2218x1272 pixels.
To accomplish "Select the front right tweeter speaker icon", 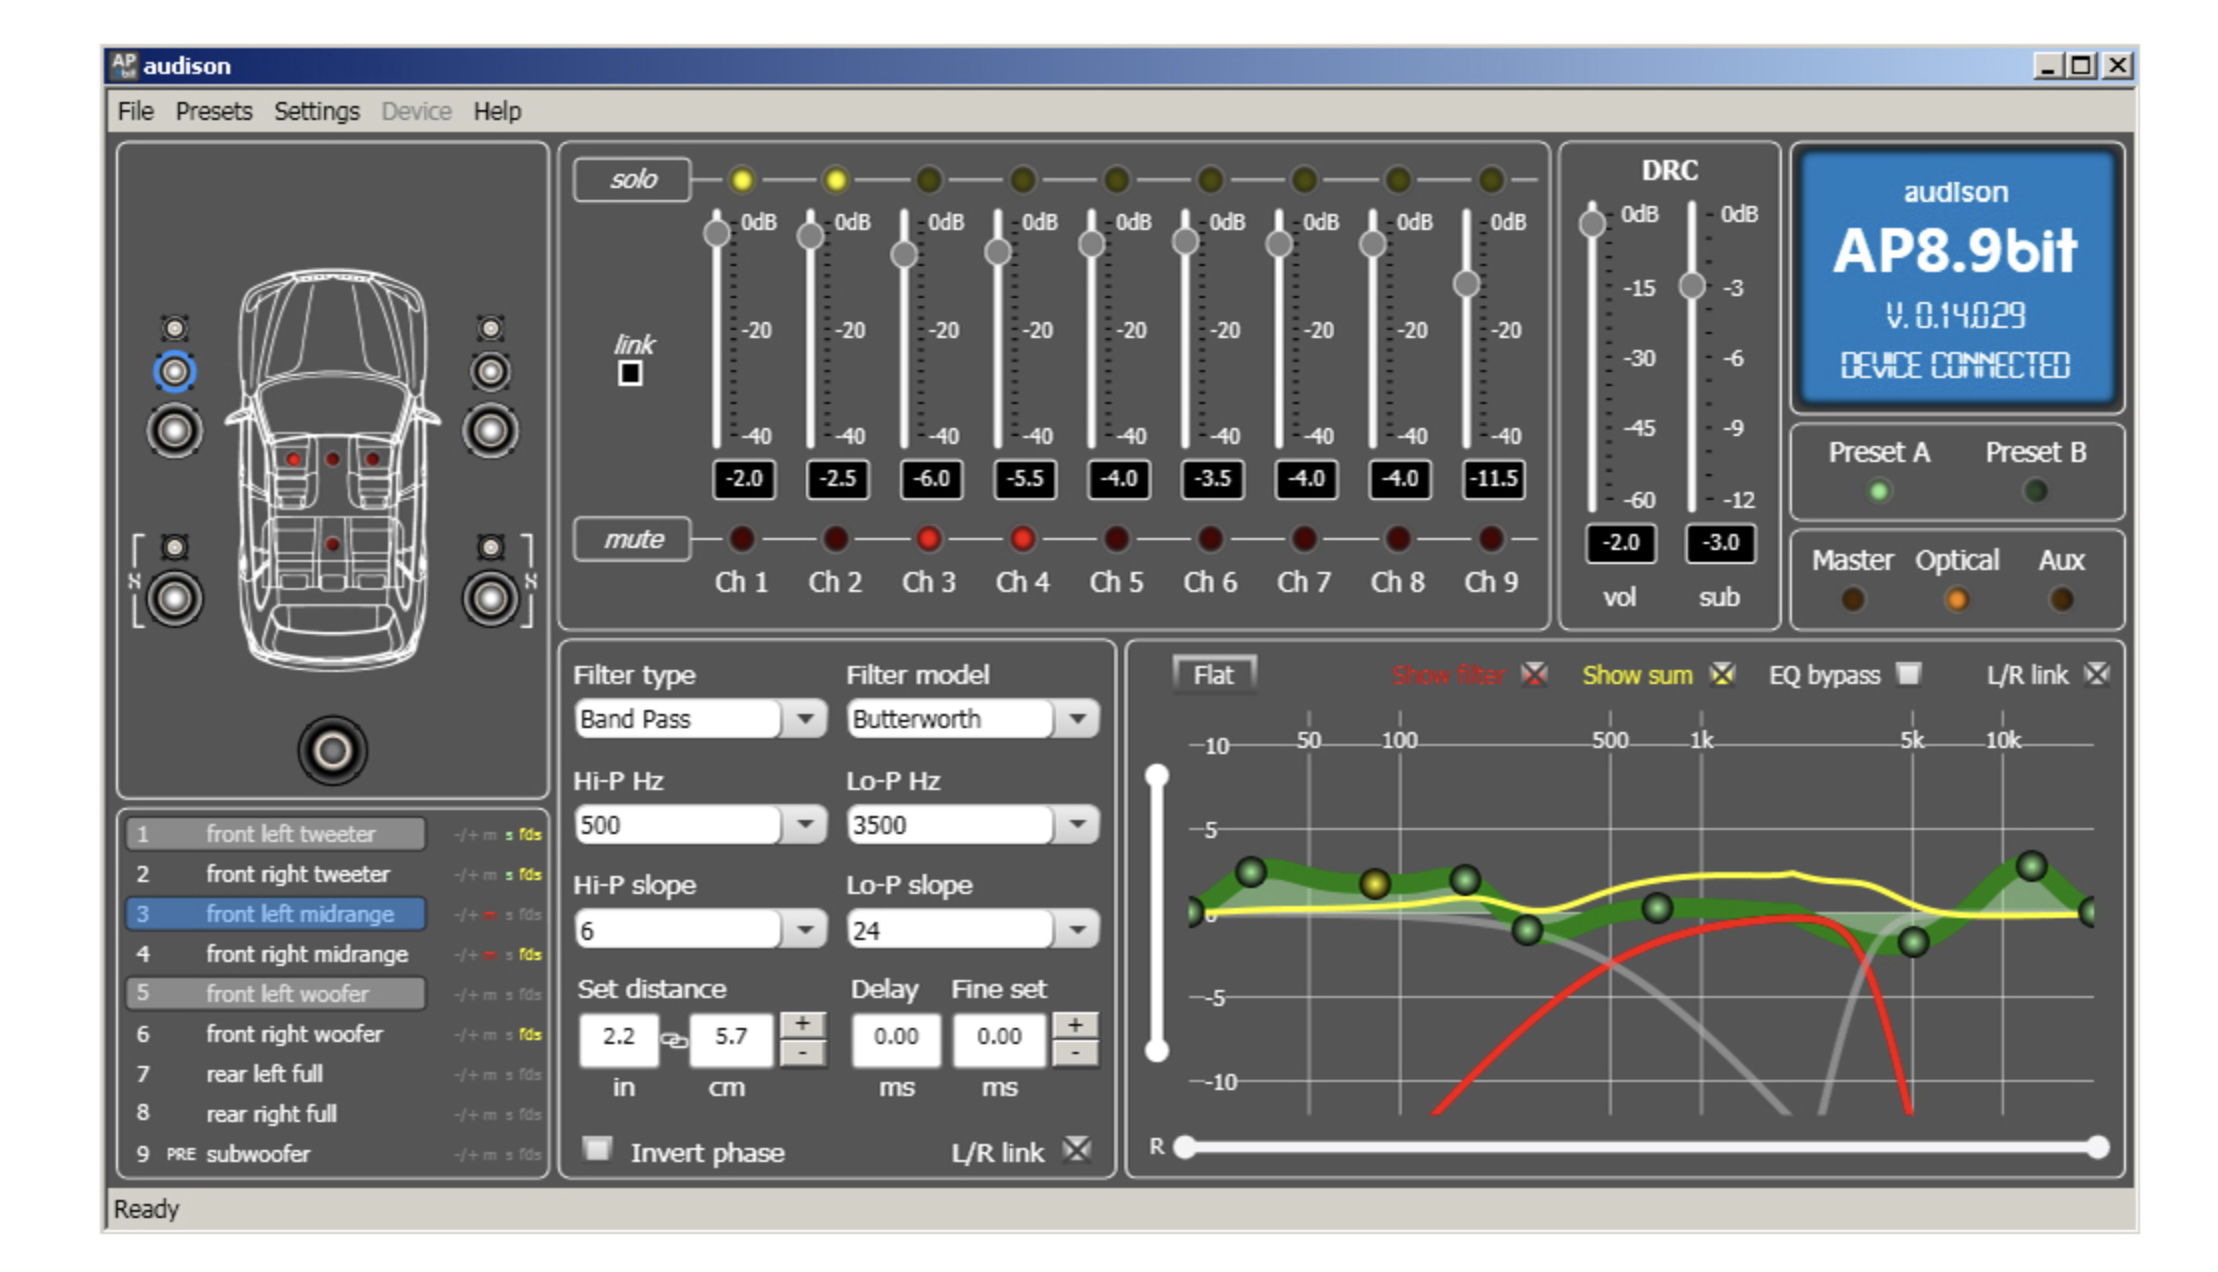I will click(490, 328).
